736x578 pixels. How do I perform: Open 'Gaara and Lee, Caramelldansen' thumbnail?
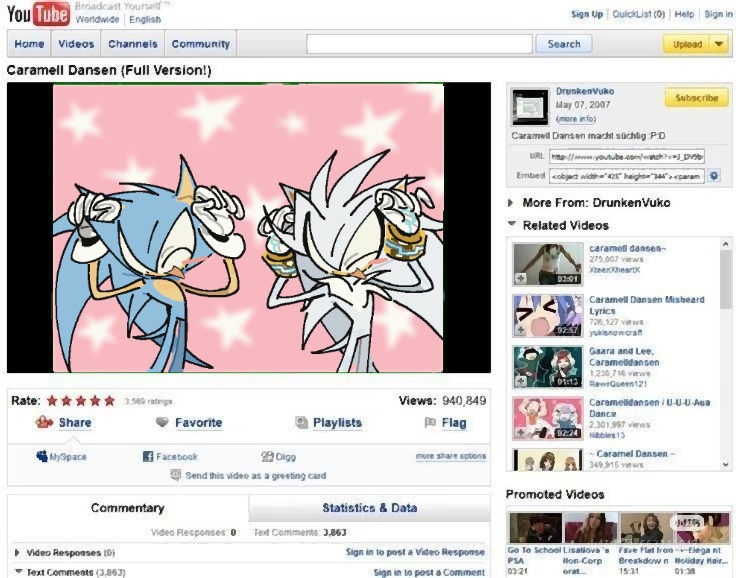click(x=547, y=367)
